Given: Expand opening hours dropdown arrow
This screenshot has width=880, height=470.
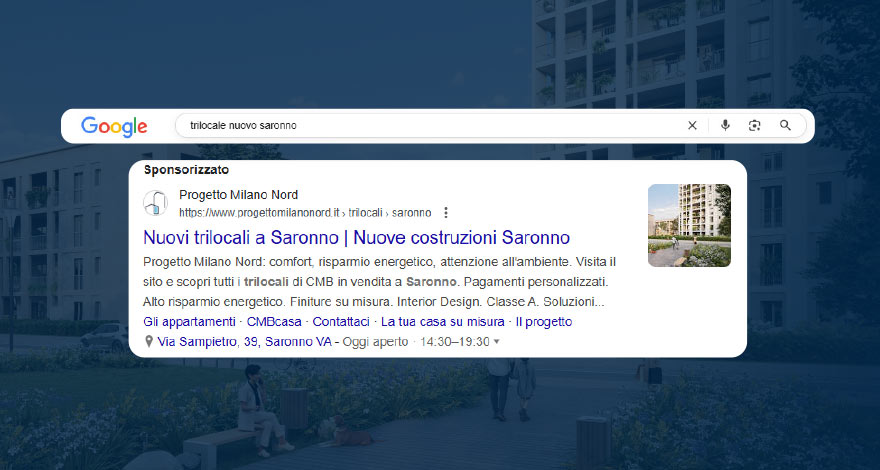Looking at the screenshot, I should (x=496, y=342).
